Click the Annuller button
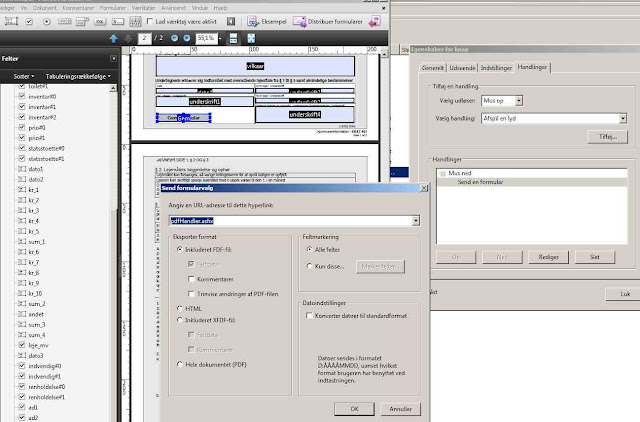 click(x=400, y=409)
